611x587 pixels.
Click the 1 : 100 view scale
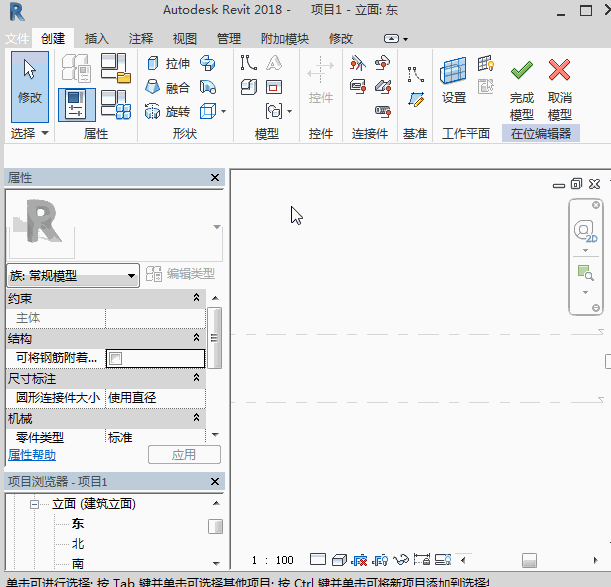272,560
